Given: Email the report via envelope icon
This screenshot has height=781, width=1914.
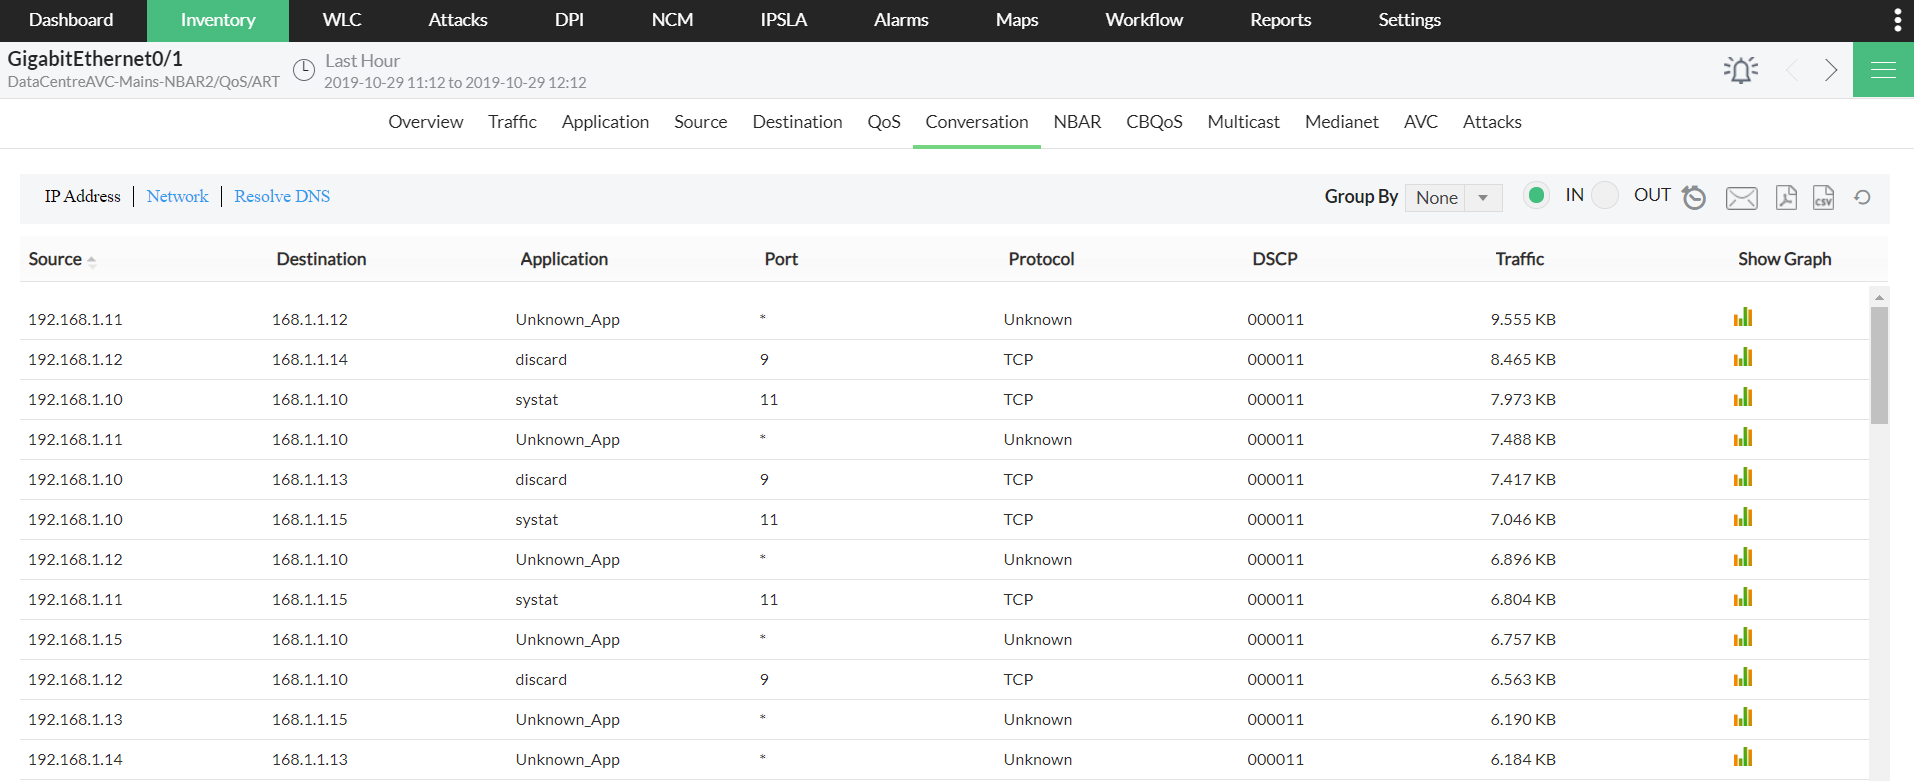Looking at the screenshot, I should click(1741, 198).
